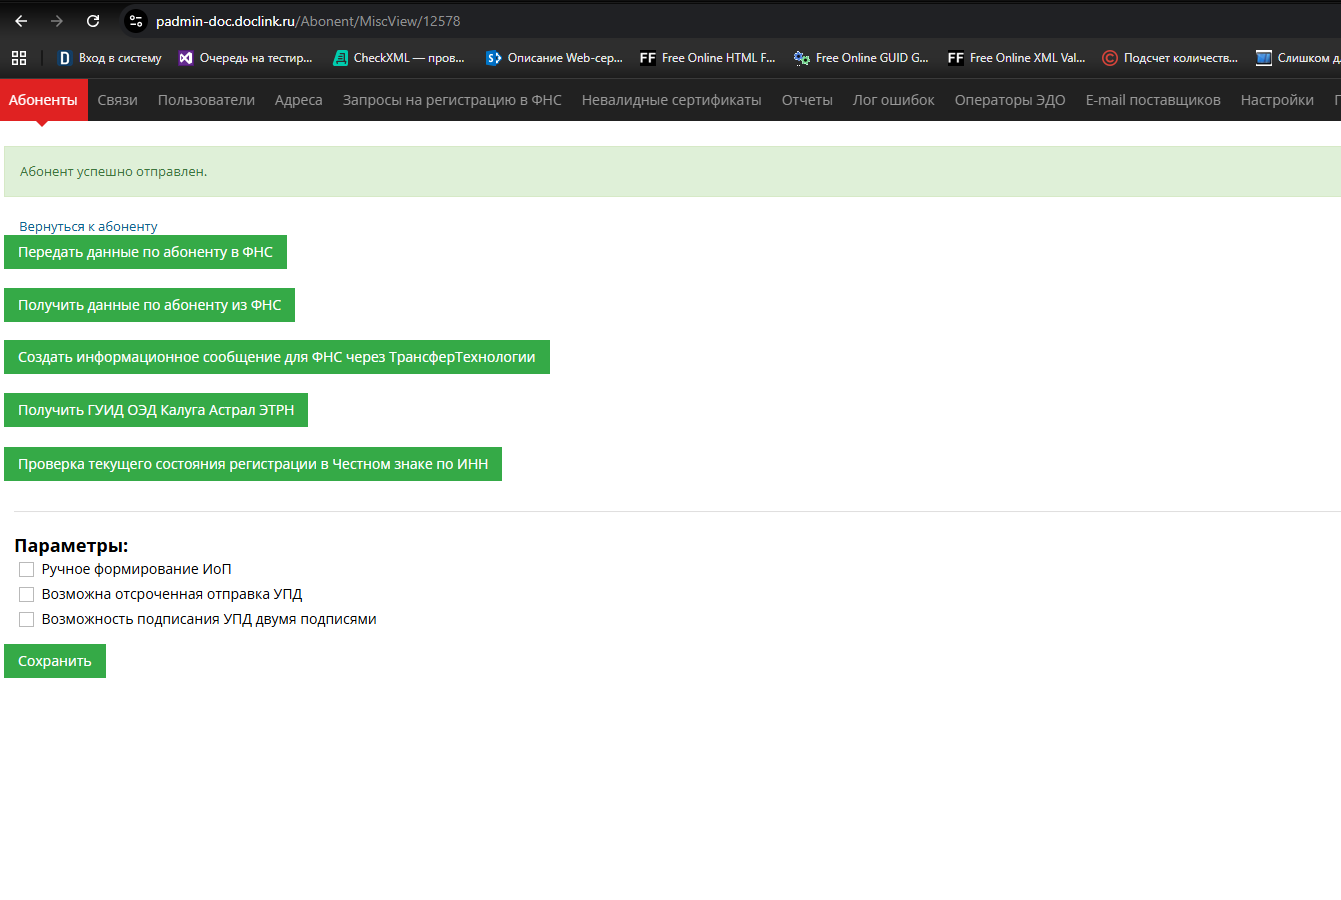Click 'Получить данные по абоненту из ФНС'
The height and width of the screenshot is (900, 1341).
(149, 305)
